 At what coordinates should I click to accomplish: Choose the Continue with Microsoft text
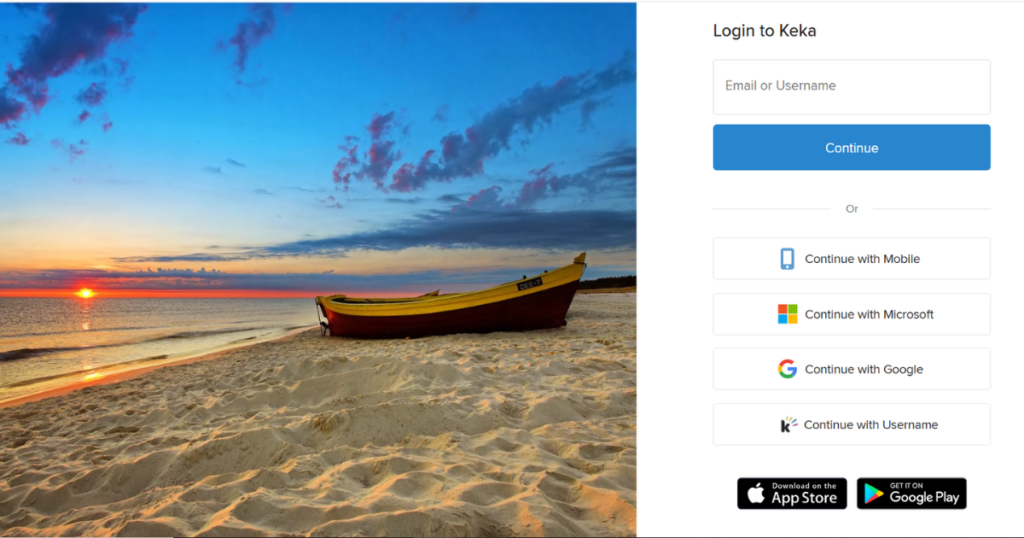[x=869, y=314]
